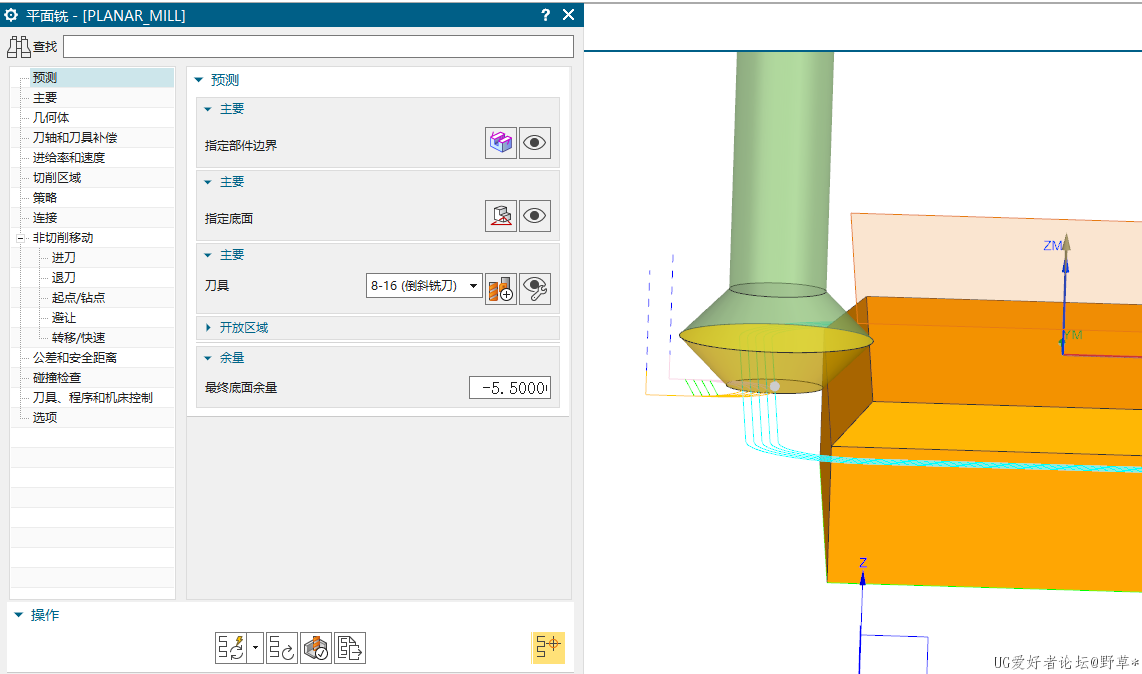The width and height of the screenshot is (1142, 674).
Task: Click the highlighted tool path display icon
Action: (548, 648)
